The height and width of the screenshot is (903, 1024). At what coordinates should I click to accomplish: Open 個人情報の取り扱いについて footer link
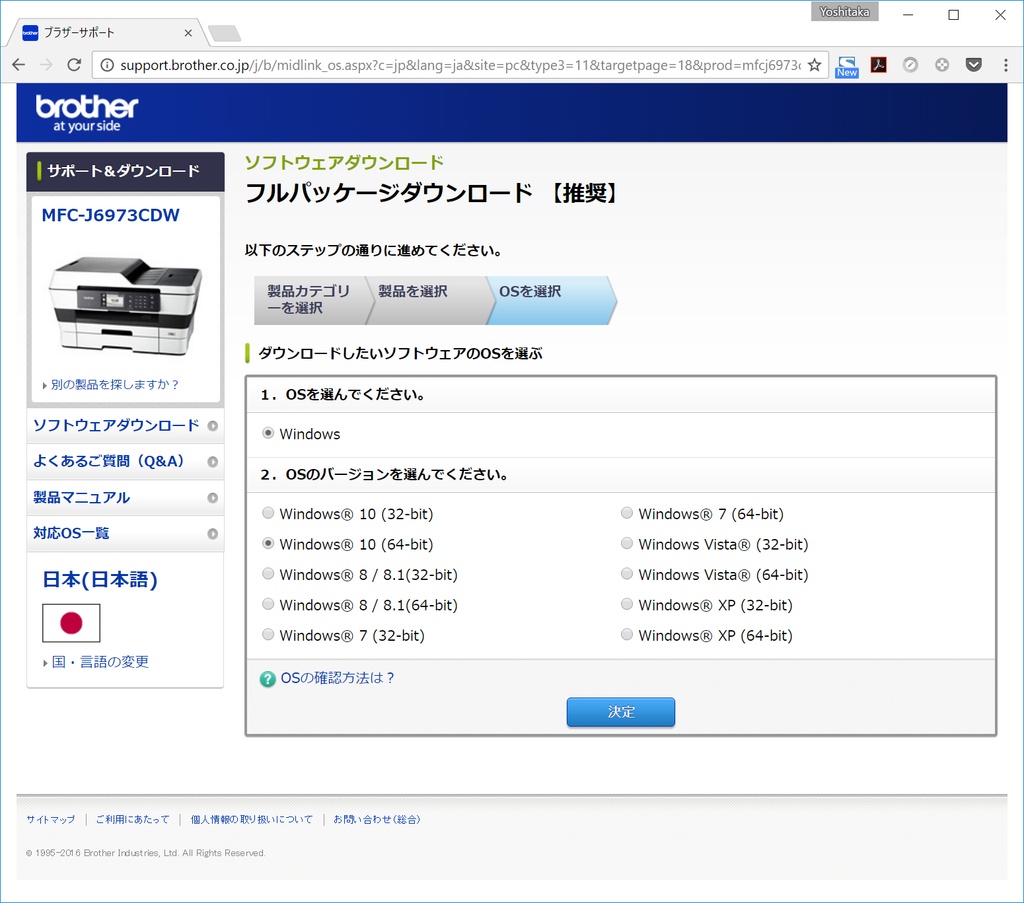coord(251,819)
